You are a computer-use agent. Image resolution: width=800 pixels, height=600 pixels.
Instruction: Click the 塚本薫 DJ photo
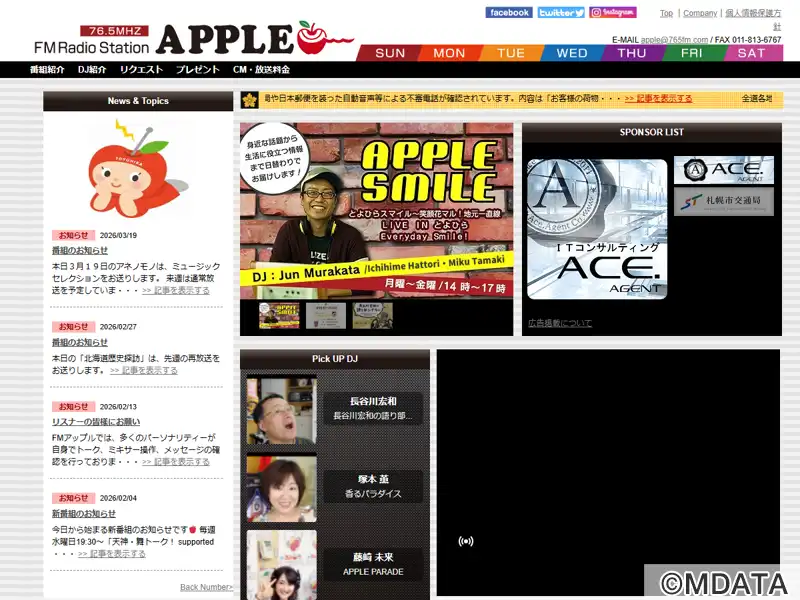tap(282, 489)
